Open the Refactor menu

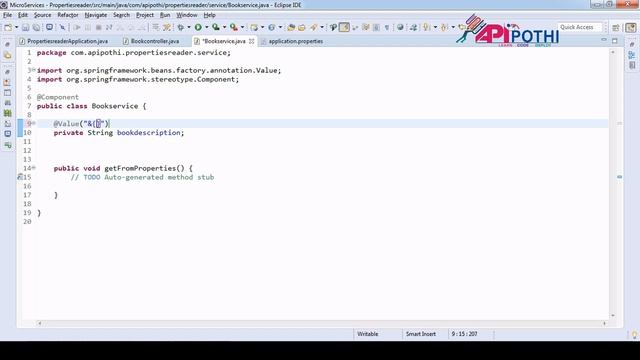[68, 15]
